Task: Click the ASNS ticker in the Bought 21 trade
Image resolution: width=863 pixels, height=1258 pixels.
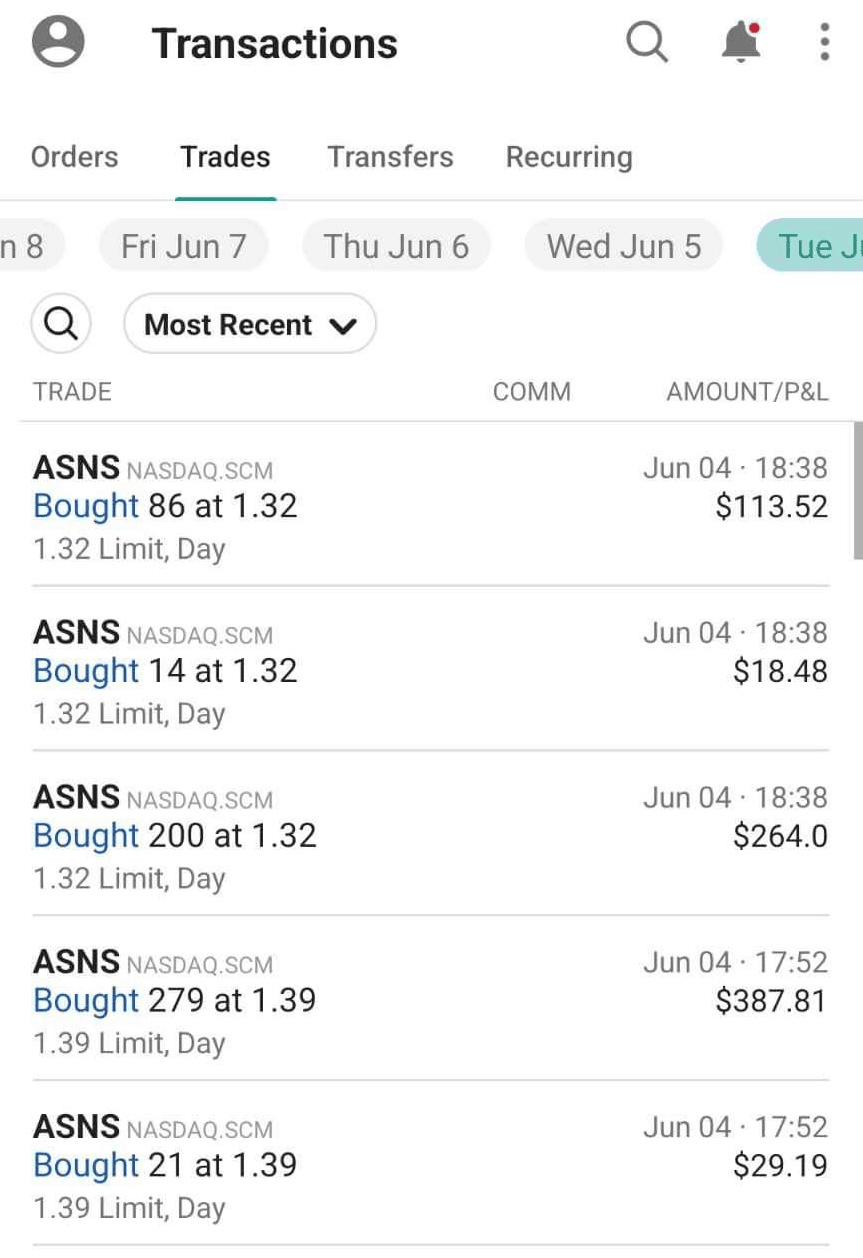Action: (x=76, y=1127)
